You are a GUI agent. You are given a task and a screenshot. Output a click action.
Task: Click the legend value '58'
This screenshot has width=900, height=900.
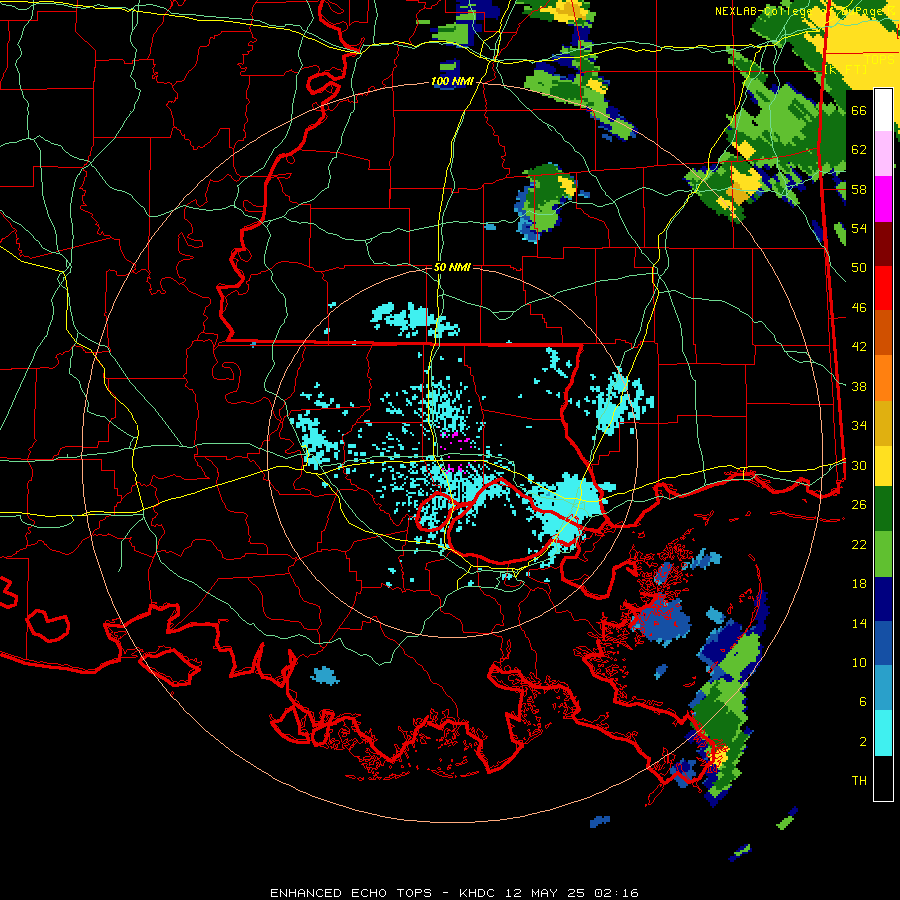[x=859, y=189]
